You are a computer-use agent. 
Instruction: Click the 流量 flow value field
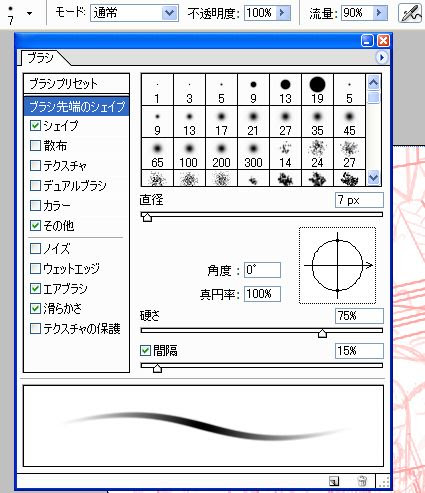(357, 13)
